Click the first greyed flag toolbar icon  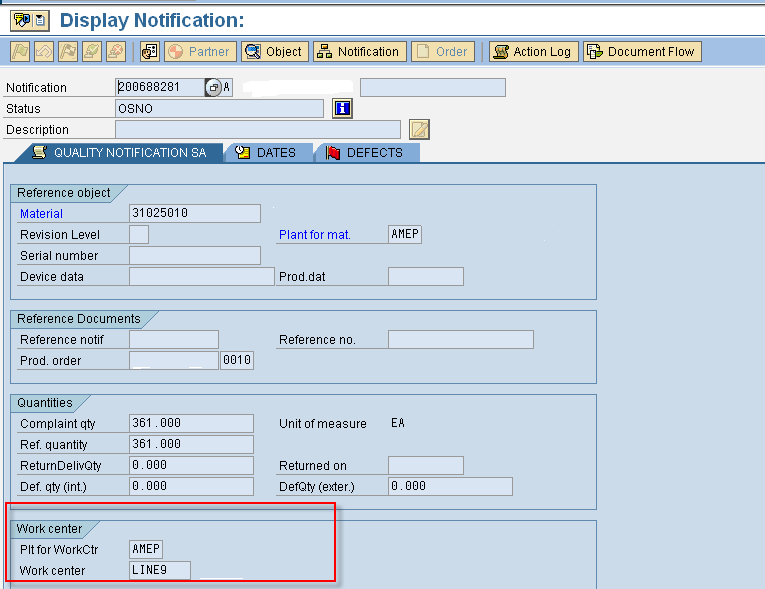(20, 51)
